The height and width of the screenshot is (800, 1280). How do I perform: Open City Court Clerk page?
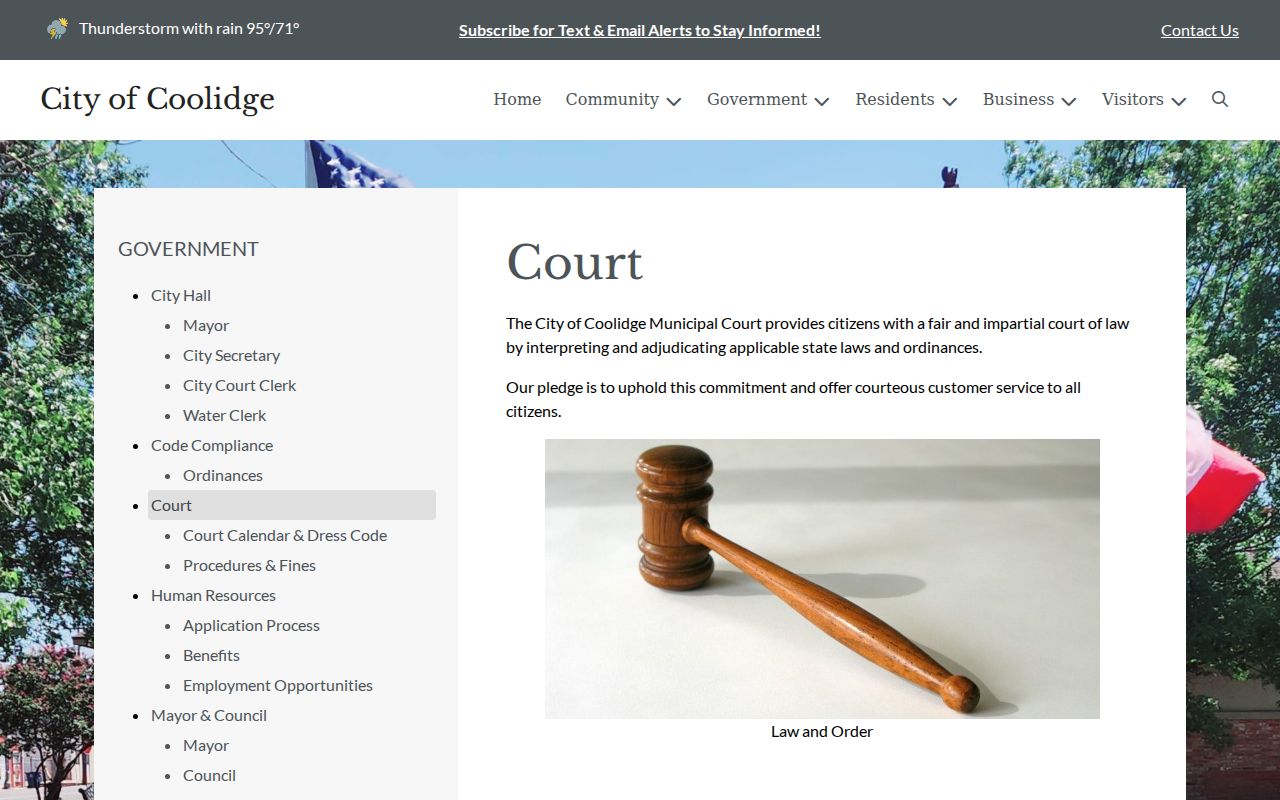239,385
